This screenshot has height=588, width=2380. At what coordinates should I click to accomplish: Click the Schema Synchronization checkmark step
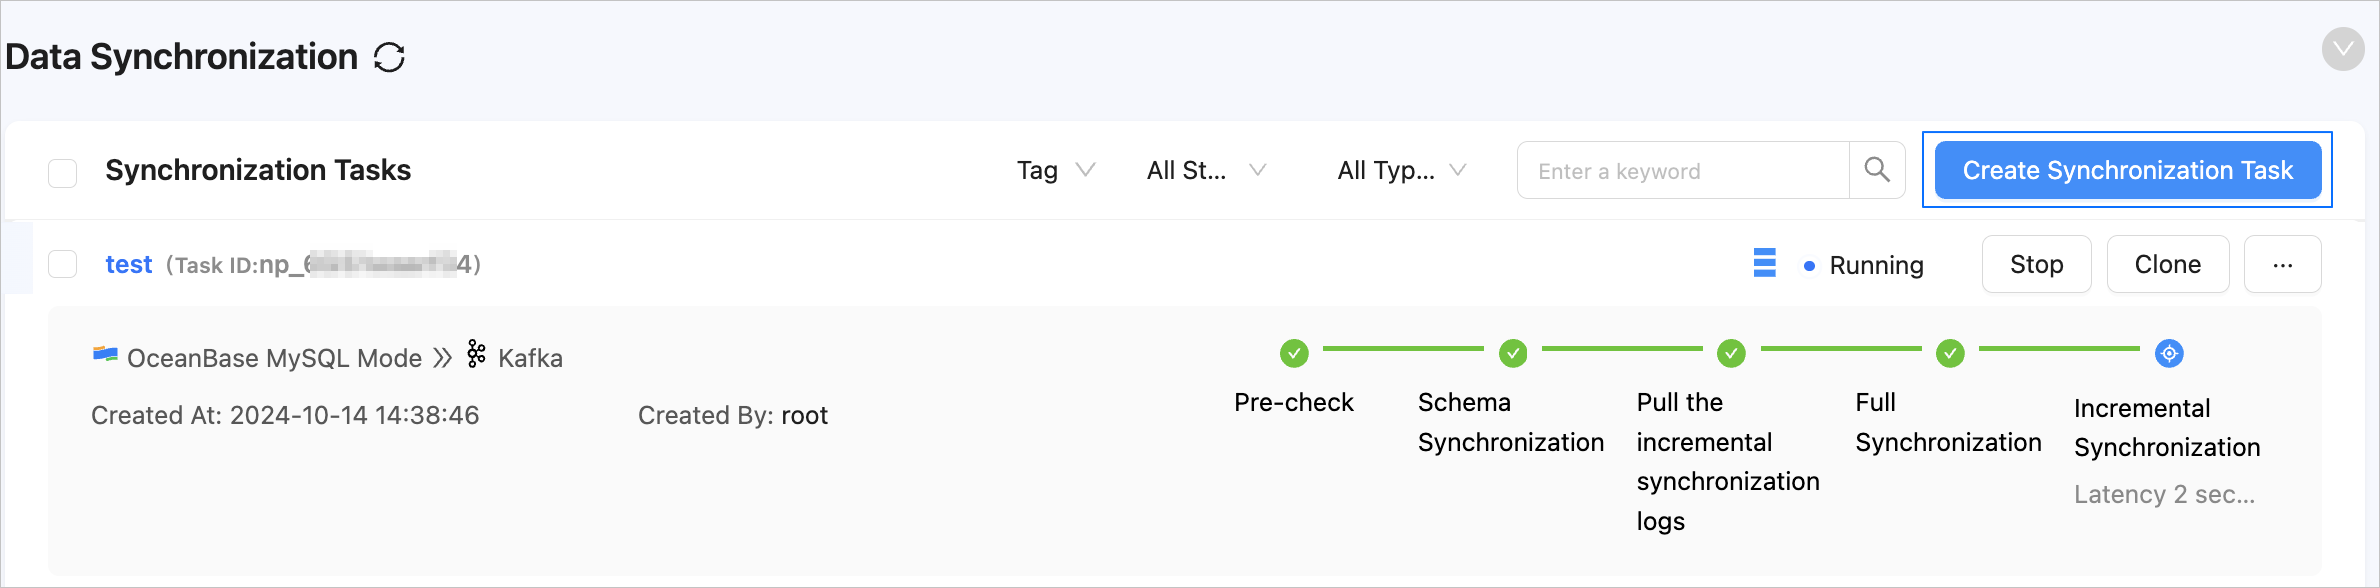(x=1513, y=353)
